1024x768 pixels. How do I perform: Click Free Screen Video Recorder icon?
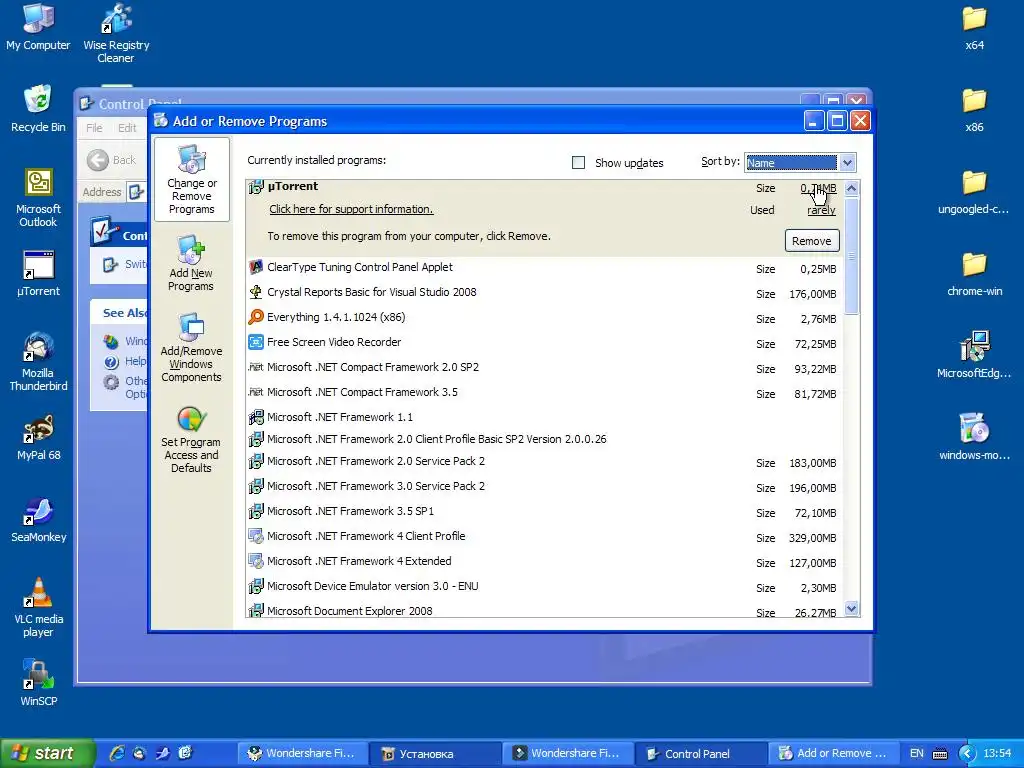256,342
